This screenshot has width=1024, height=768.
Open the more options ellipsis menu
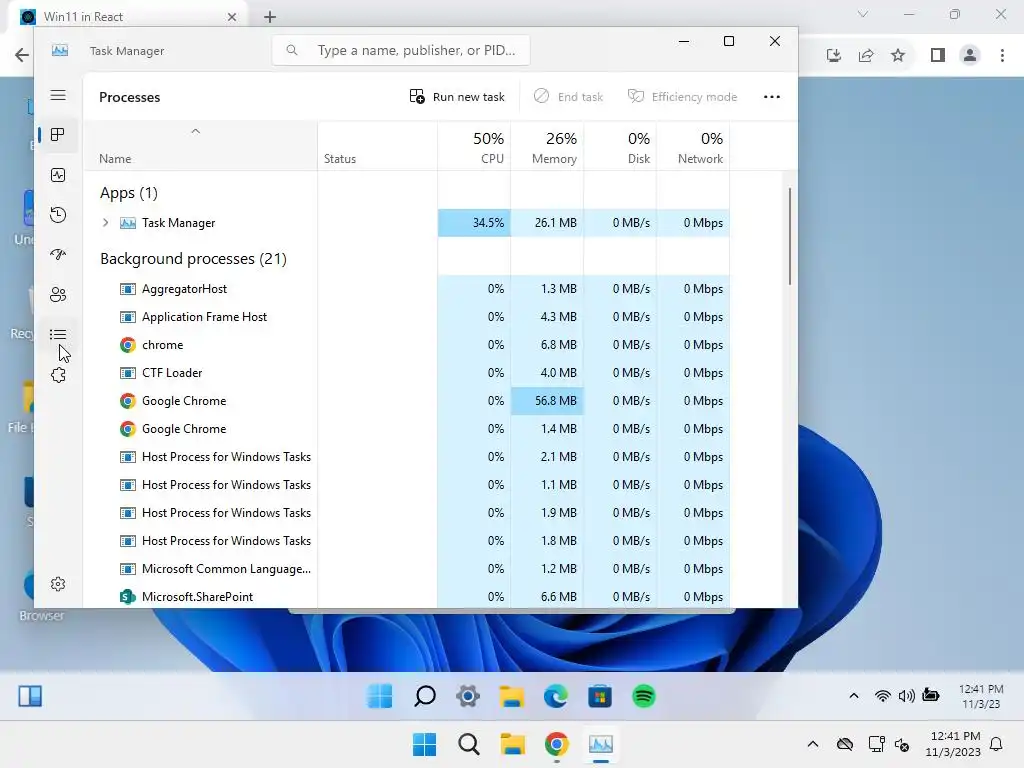tap(772, 97)
